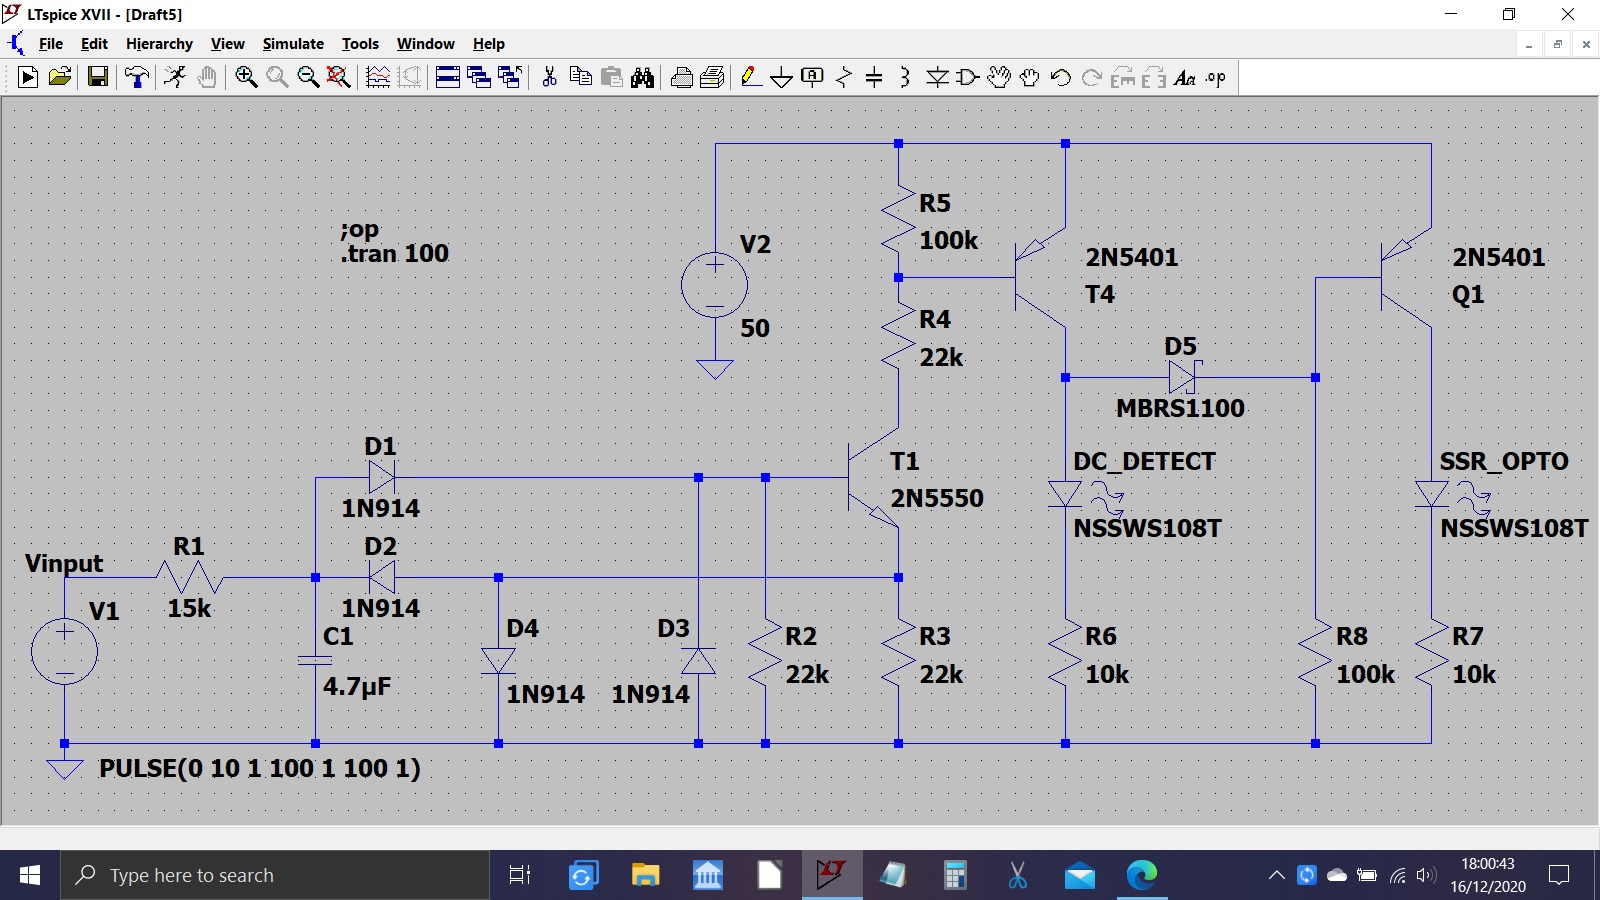
Task: Halt simulation with the hand icon
Action: pos(207,77)
